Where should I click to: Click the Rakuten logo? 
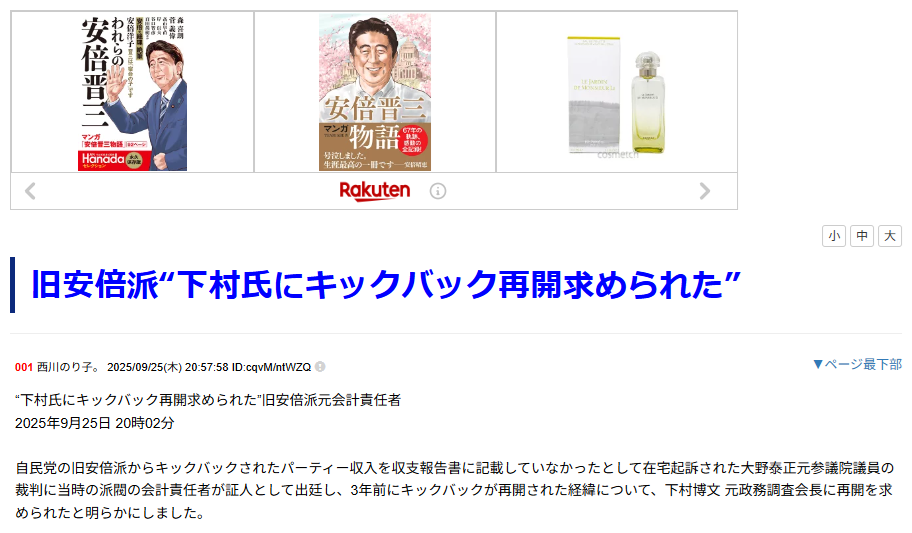click(375, 191)
